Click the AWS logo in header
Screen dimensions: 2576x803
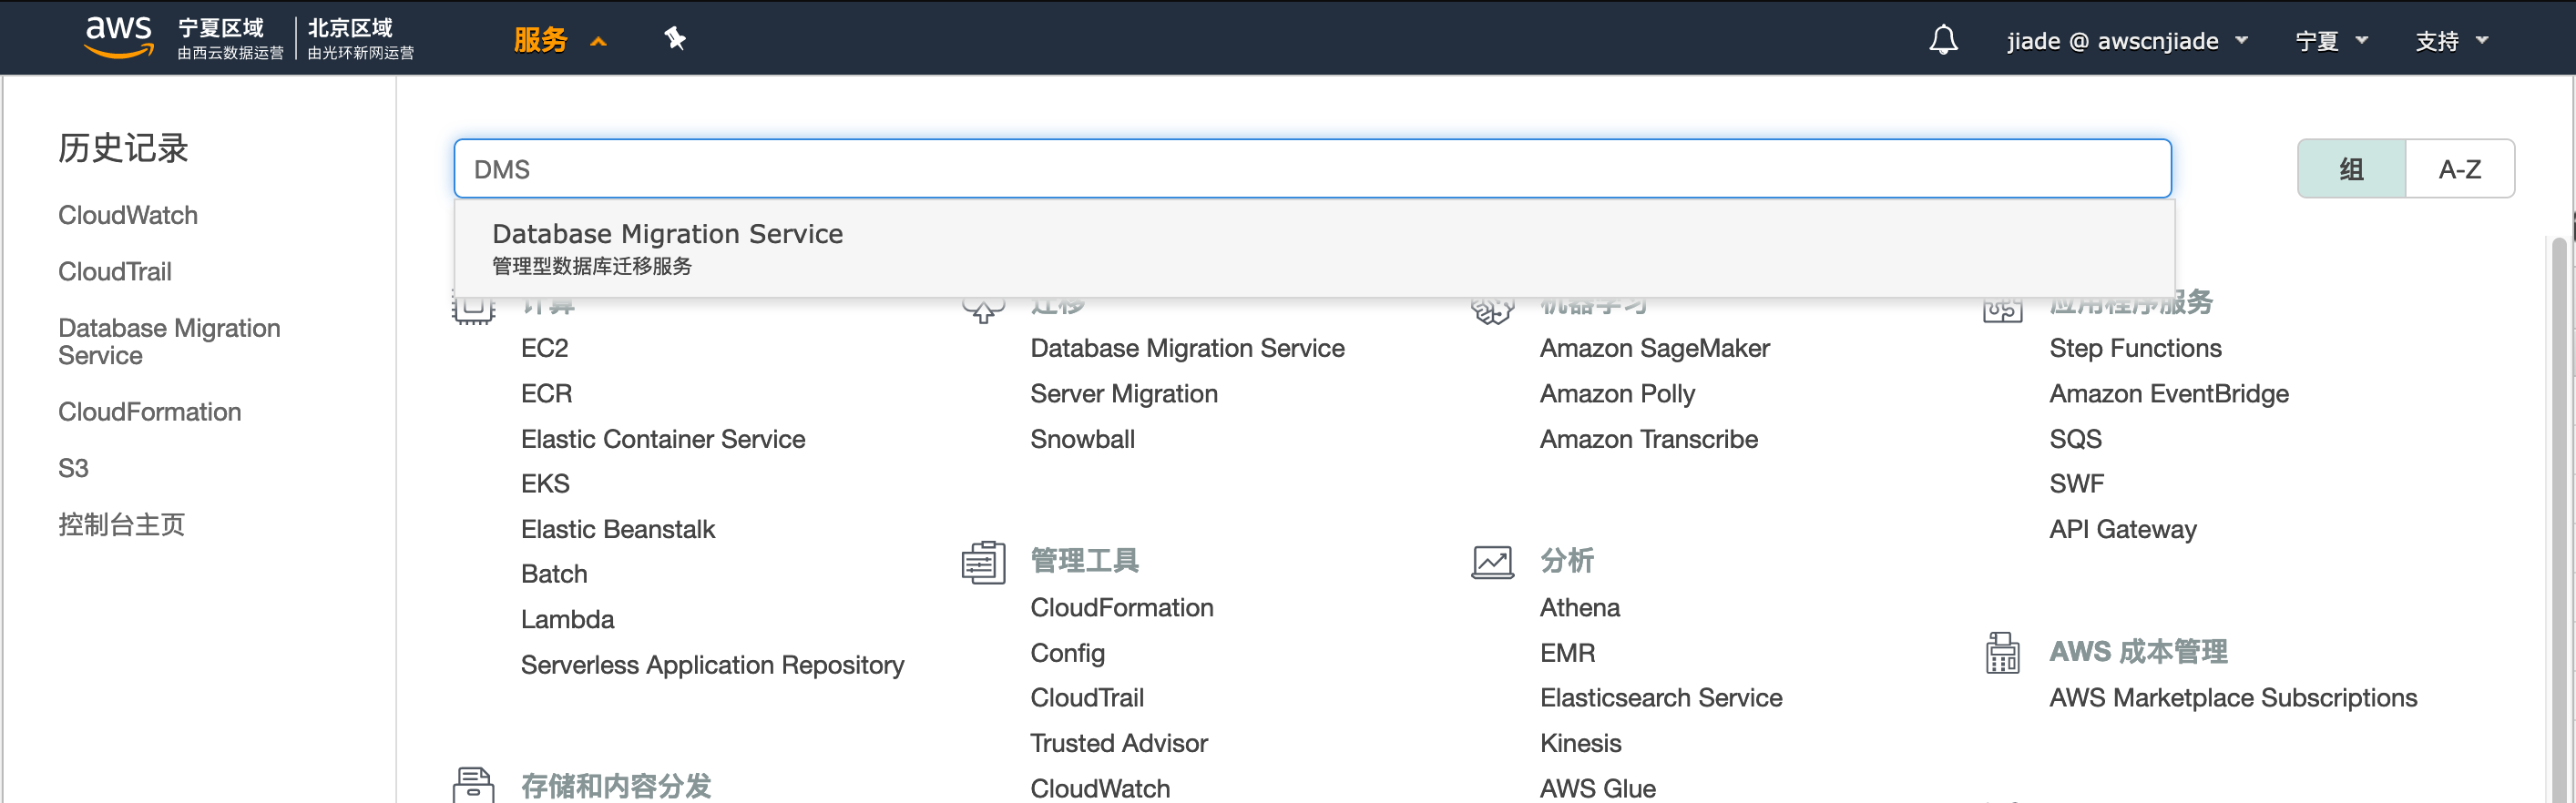tap(118, 38)
